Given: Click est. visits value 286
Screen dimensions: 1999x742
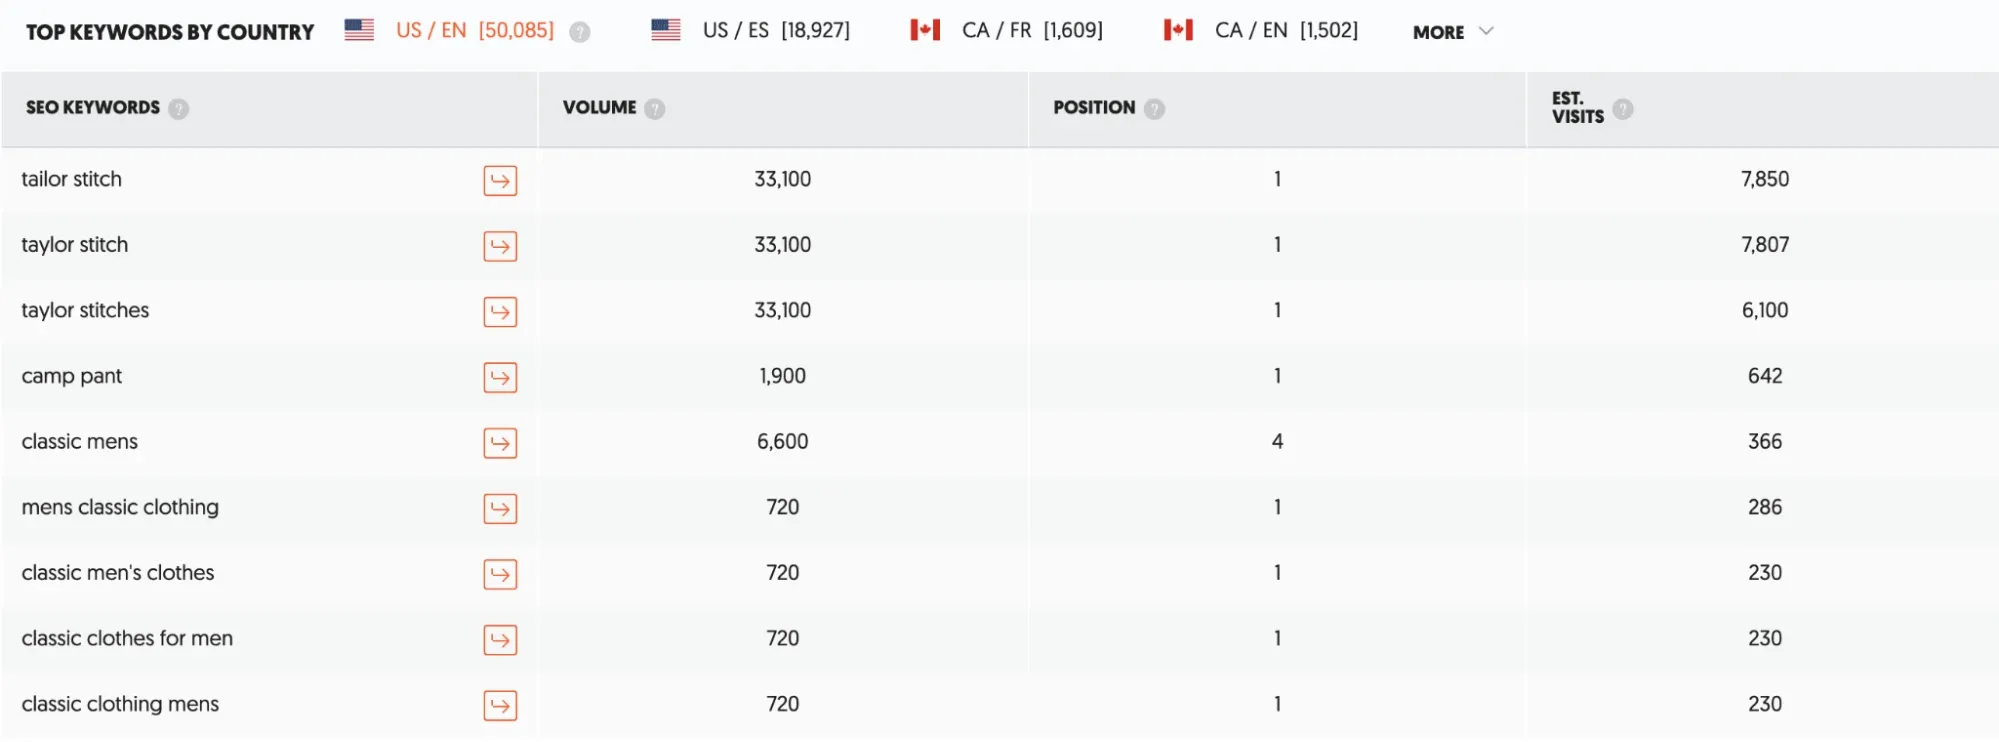Looking at the screenshot, I should click(1765, 507).
